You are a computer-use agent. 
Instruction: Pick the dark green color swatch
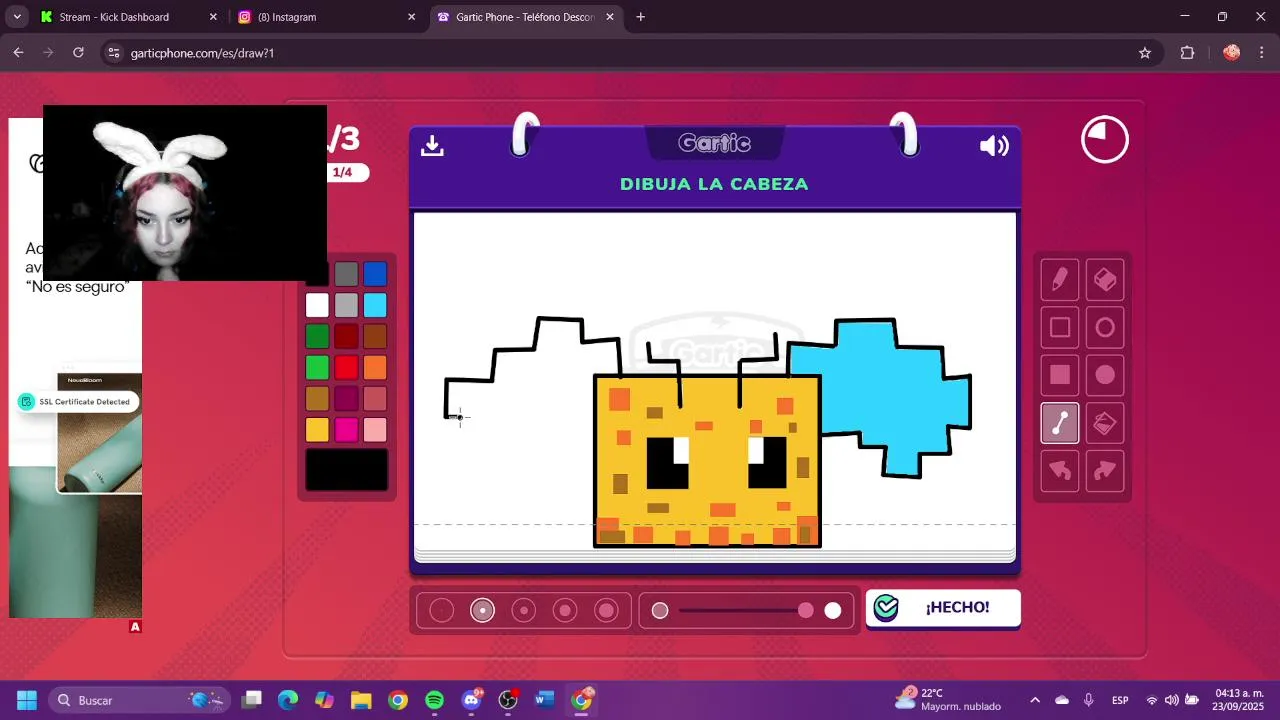317,336
